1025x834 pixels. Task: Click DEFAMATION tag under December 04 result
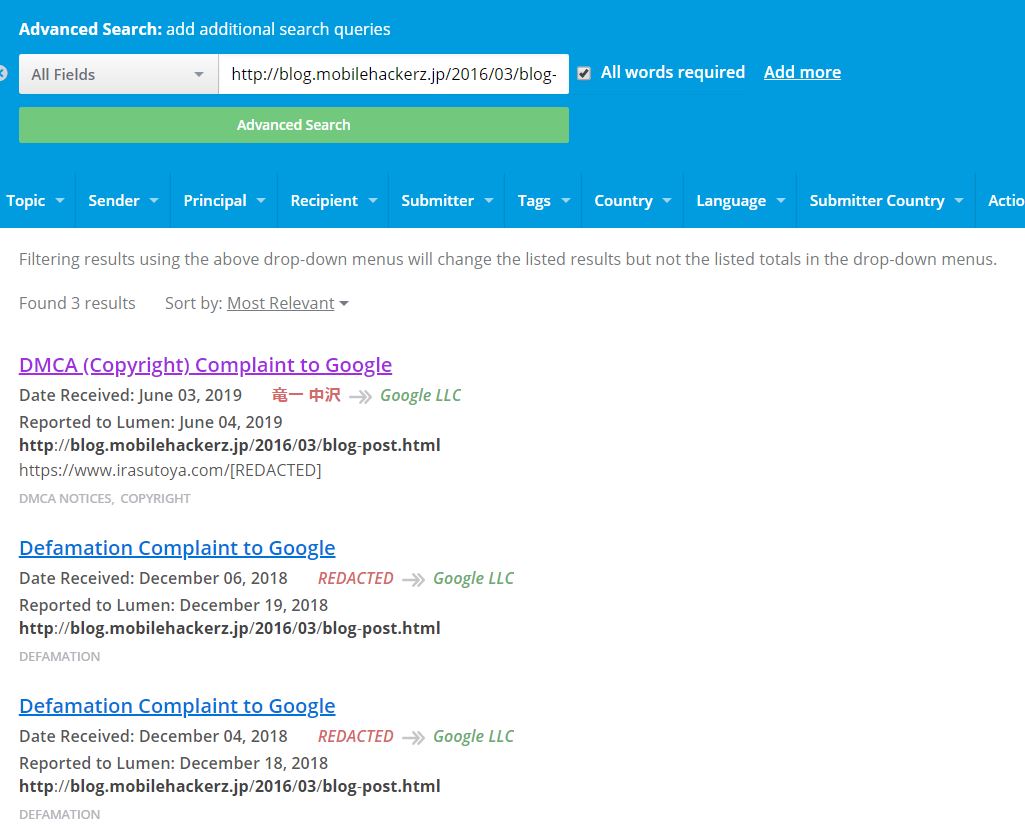[59, 815]
